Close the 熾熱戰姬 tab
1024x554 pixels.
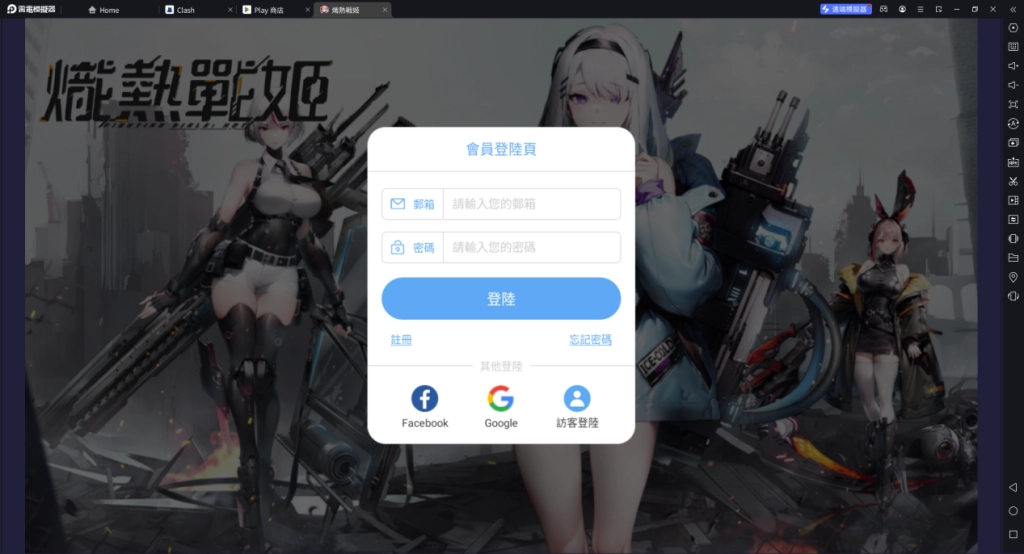coord(385,10)
